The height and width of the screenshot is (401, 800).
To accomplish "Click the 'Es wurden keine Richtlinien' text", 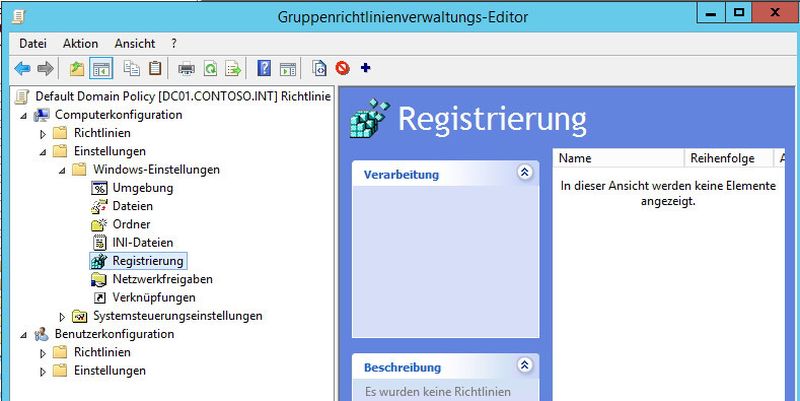I will coord(438,392).
